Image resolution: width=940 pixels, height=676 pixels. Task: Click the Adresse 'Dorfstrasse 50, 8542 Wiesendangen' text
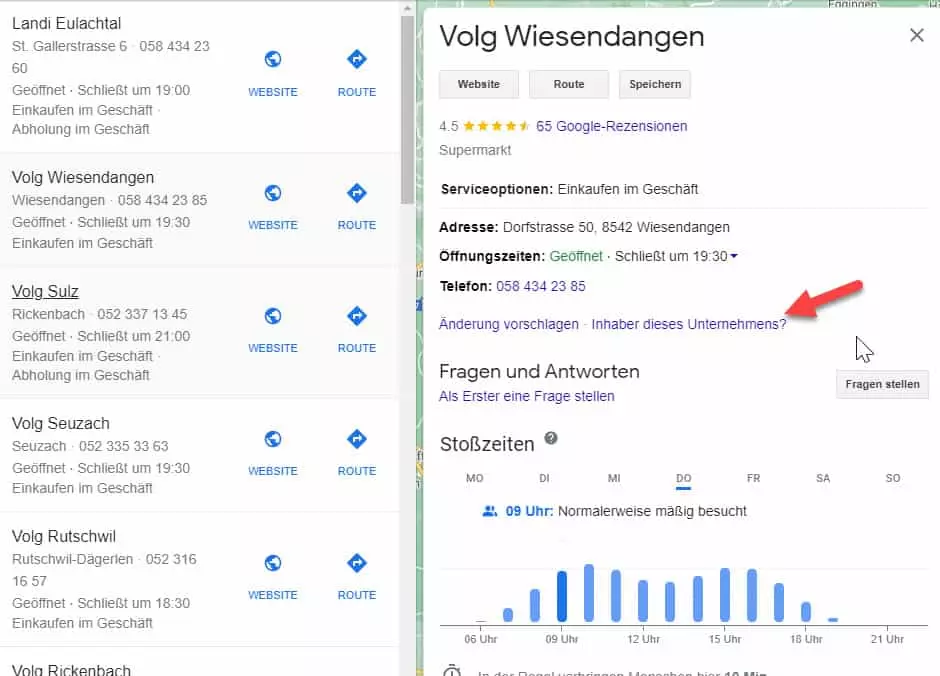[x=616, y=228]
